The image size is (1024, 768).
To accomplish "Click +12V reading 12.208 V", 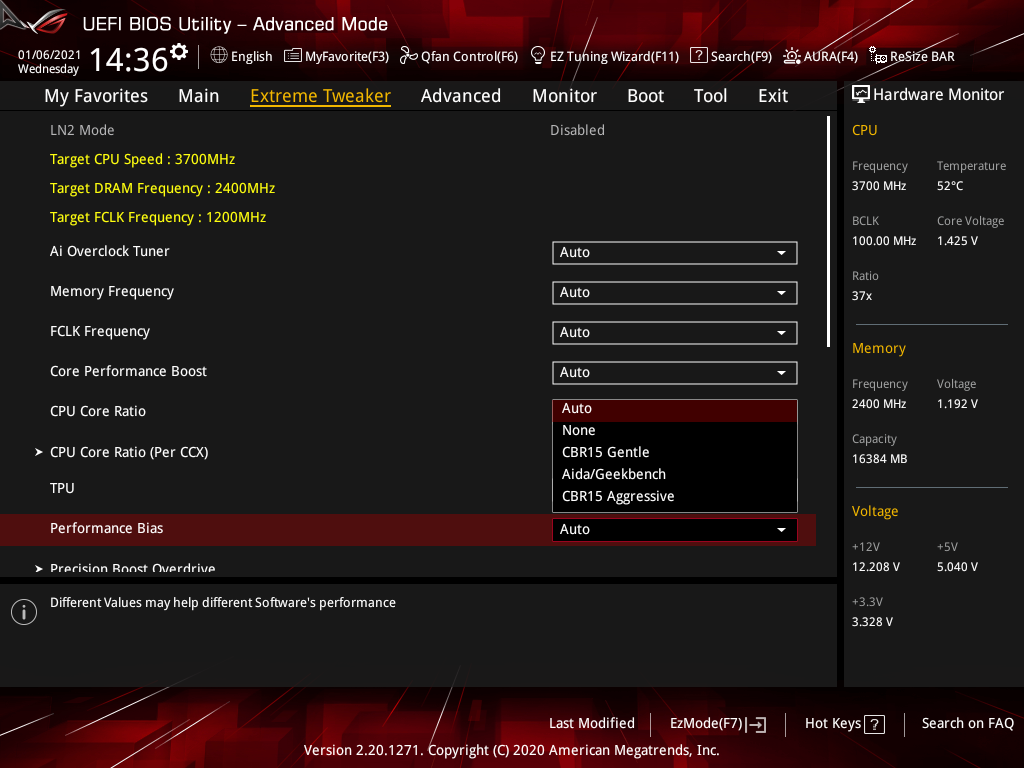I will 876,567.
